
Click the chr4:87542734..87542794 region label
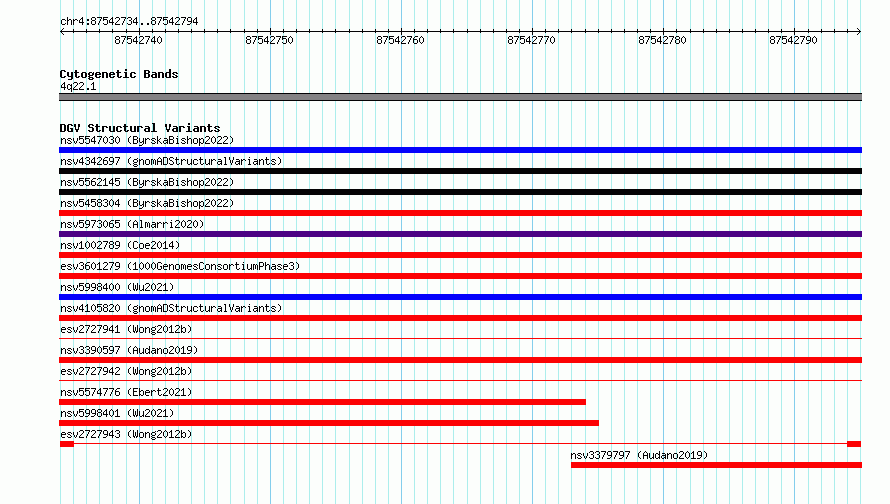click(129, 21)
